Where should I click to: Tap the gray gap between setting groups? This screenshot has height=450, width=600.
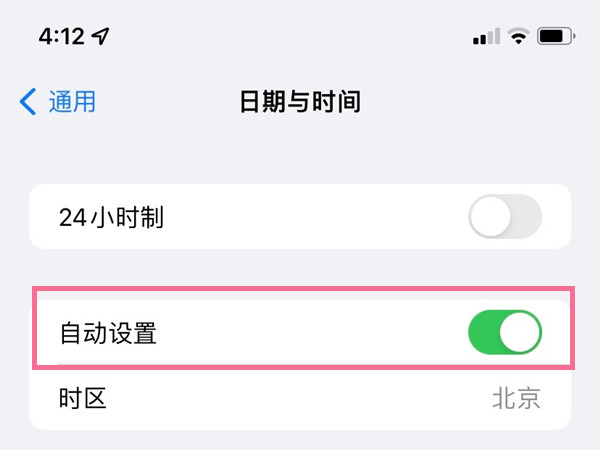300,268
